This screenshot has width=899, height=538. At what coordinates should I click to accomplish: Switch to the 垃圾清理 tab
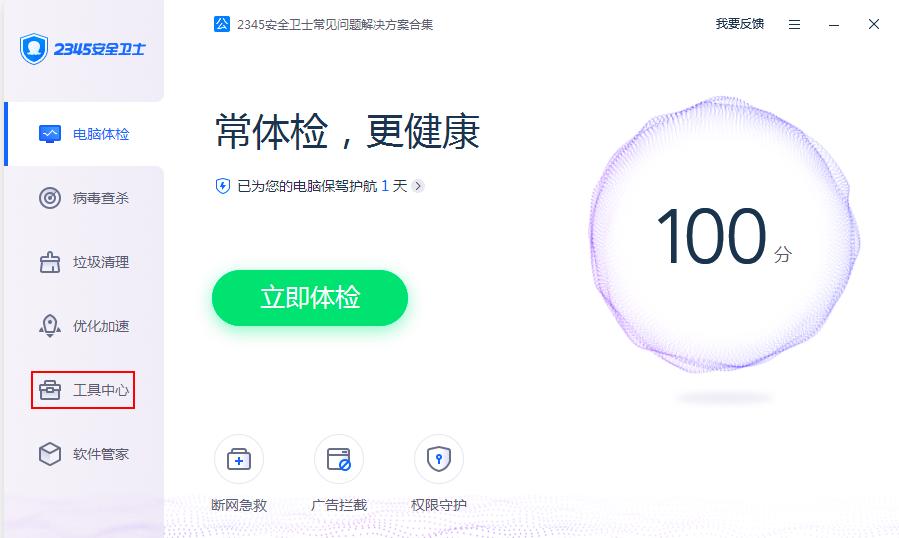coord(84,262)
